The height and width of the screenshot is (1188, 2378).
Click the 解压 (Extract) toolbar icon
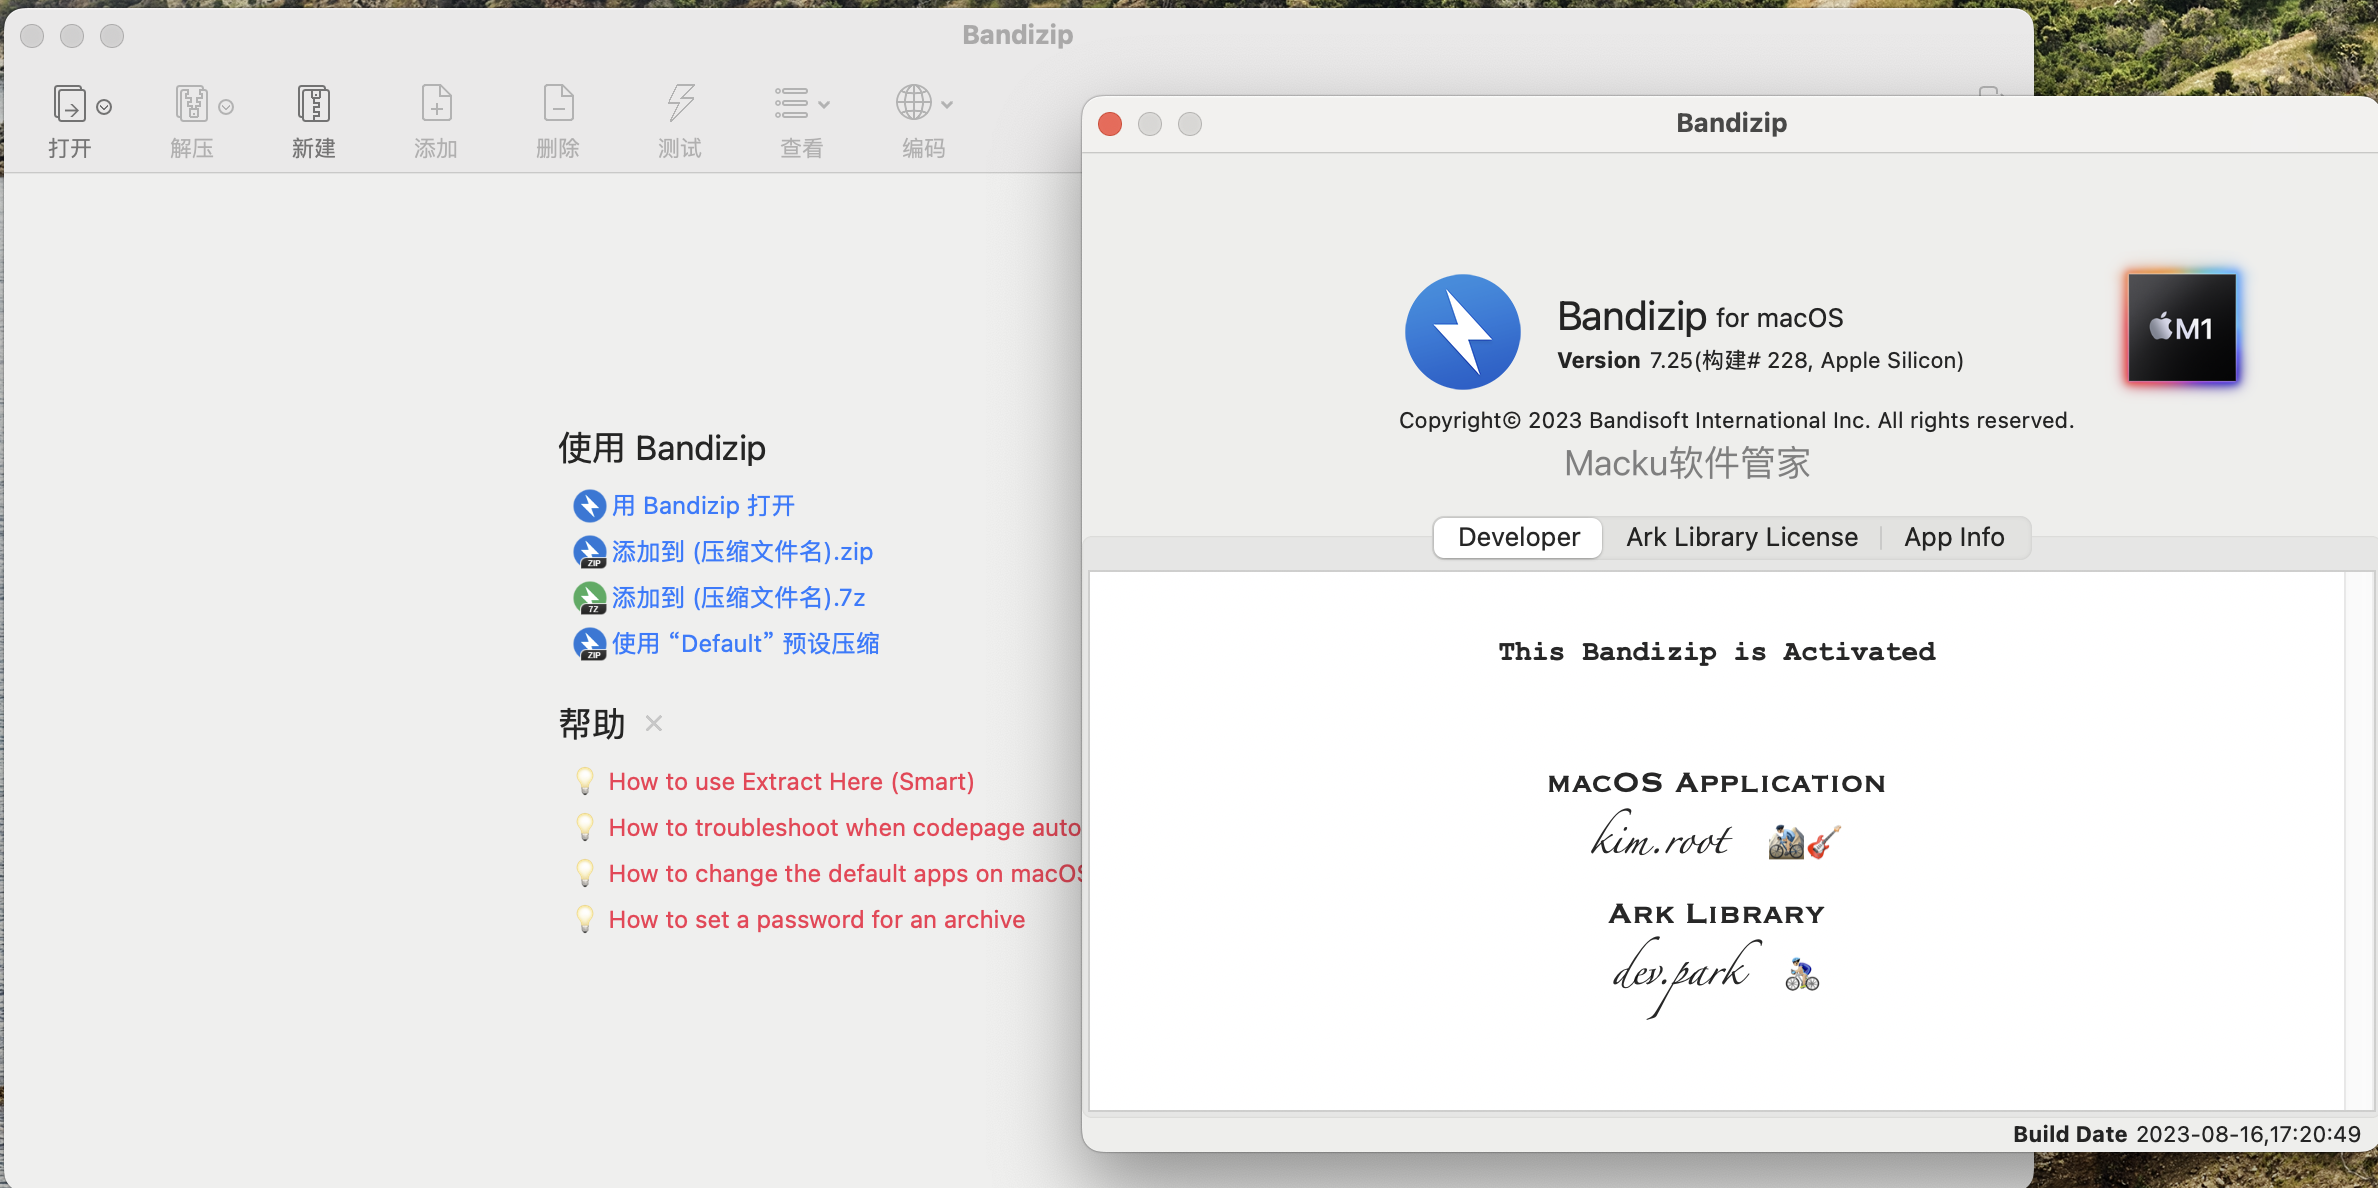tap(191, 104)
